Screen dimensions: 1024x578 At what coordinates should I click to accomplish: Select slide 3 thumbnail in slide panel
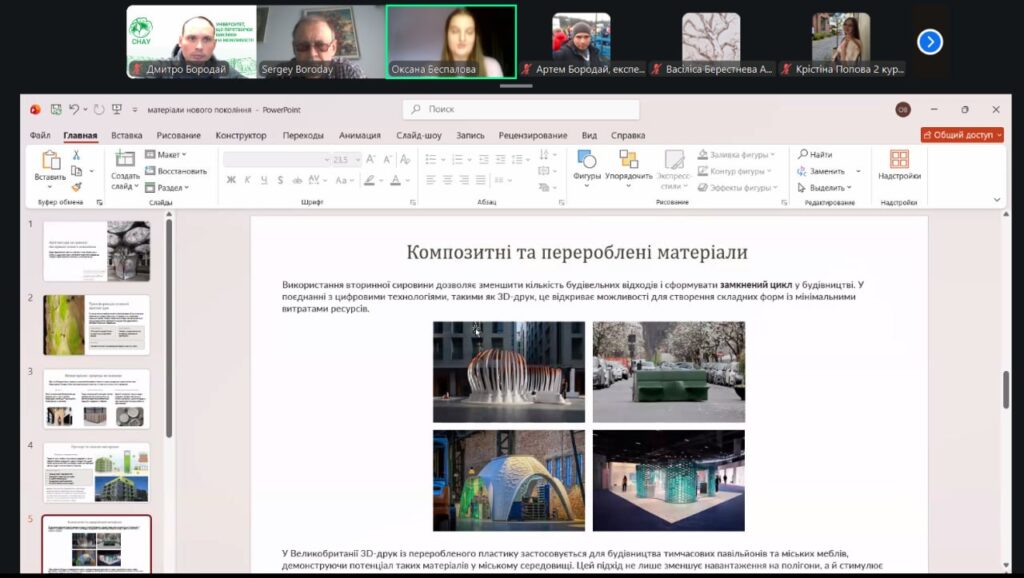tap(97, 398)
